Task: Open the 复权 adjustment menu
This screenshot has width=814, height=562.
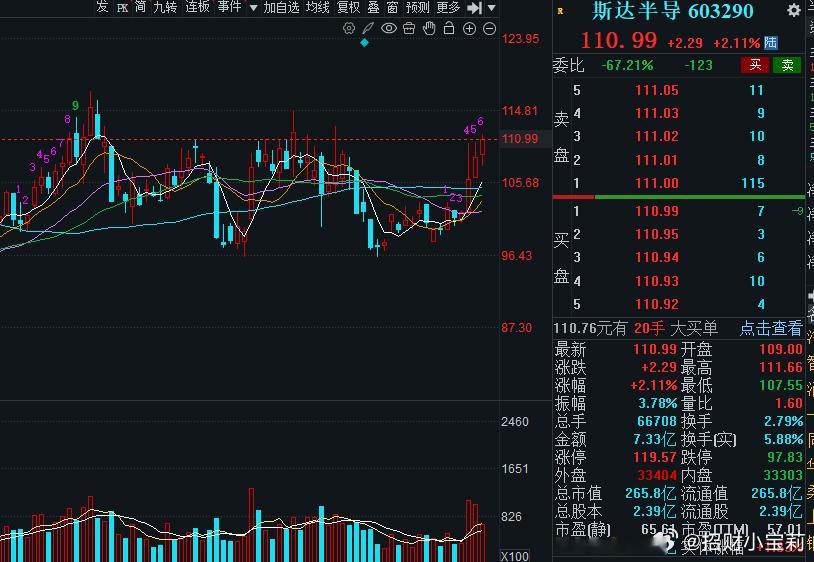Action: [349, 7]
